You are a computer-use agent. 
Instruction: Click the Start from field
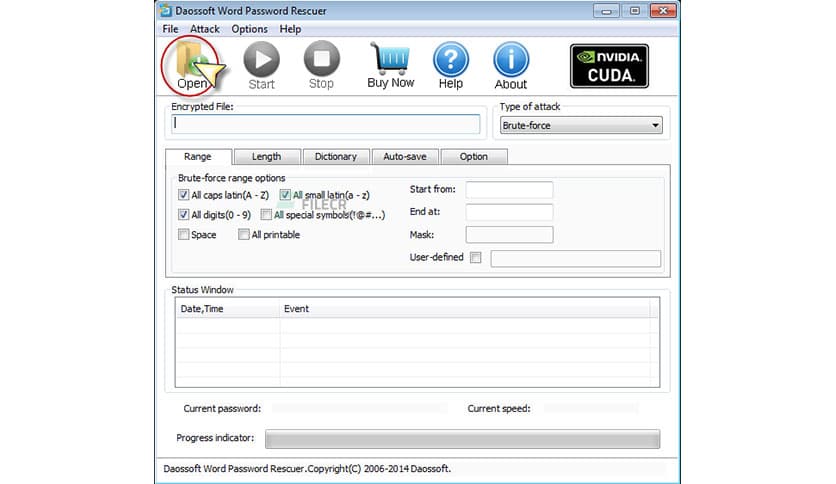[509, 190]
